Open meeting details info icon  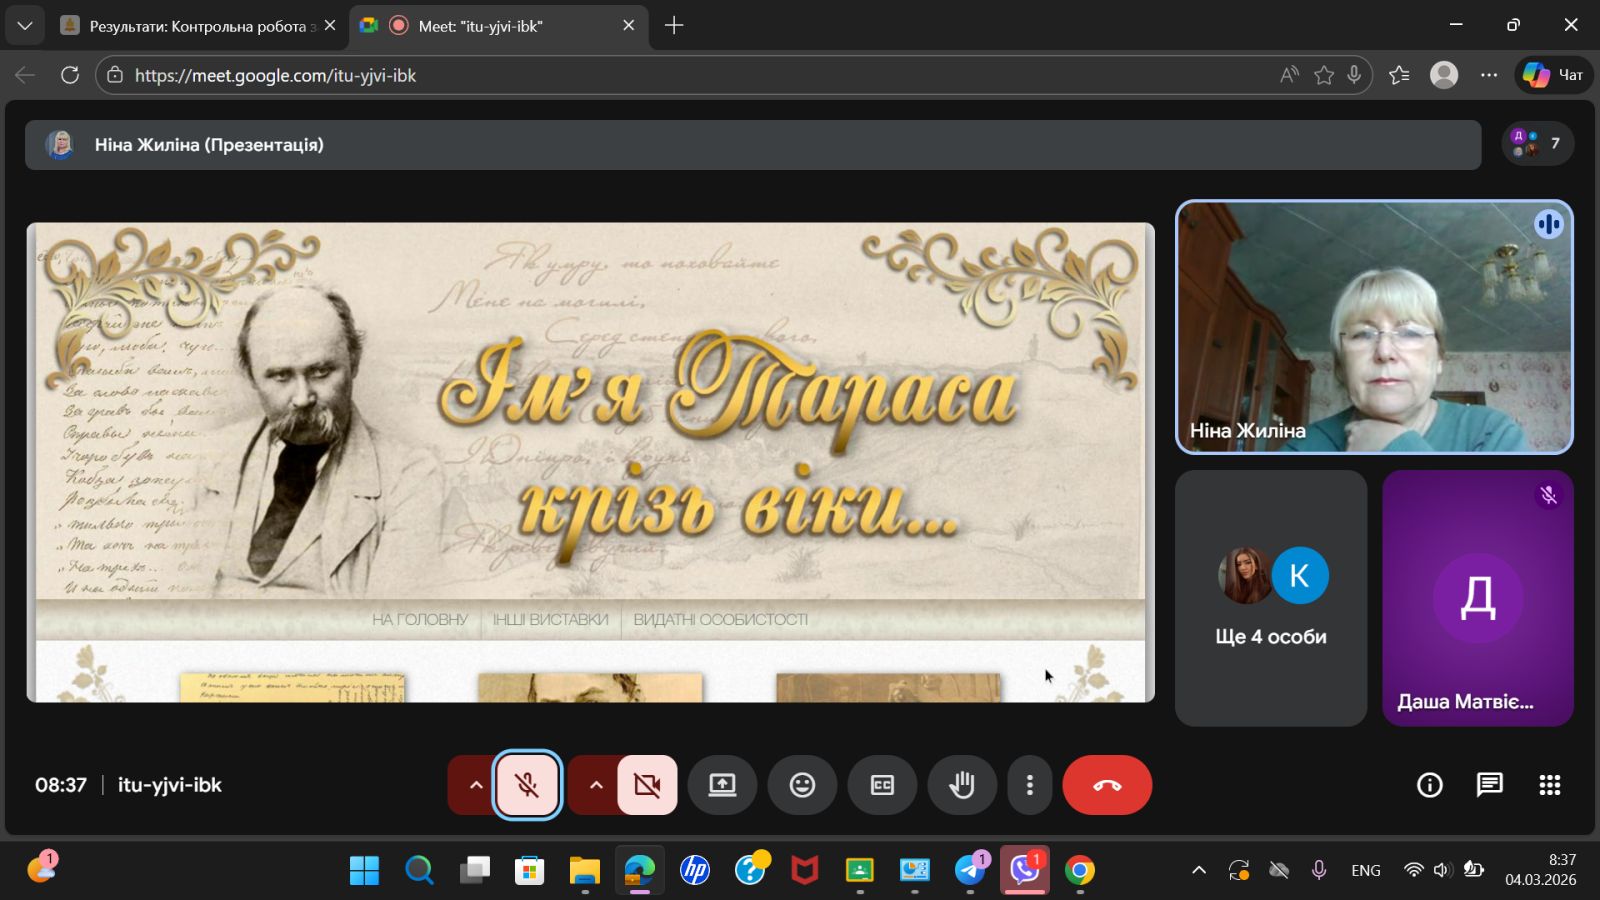tap(1430, 785)
